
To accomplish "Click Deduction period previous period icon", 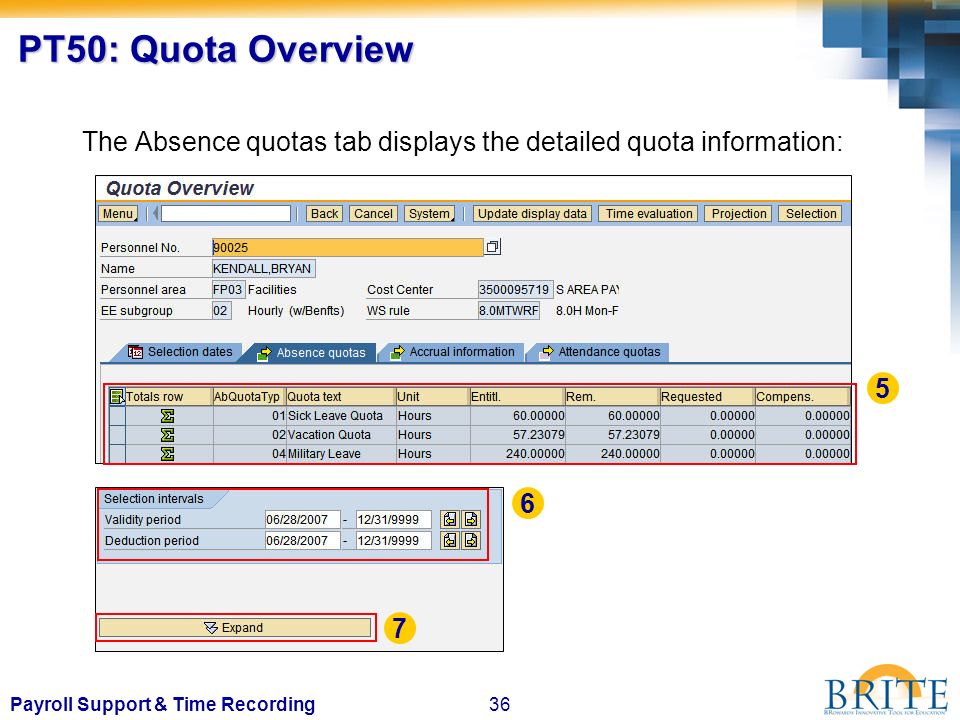I will [450, 540].
